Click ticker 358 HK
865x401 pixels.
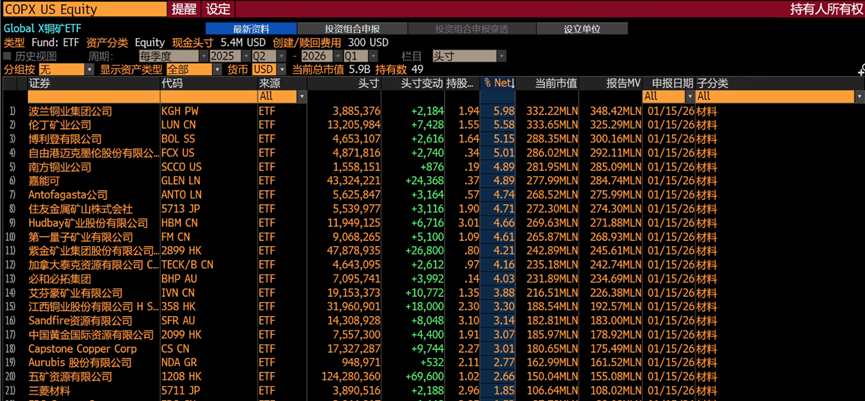[x=177, y=307]
